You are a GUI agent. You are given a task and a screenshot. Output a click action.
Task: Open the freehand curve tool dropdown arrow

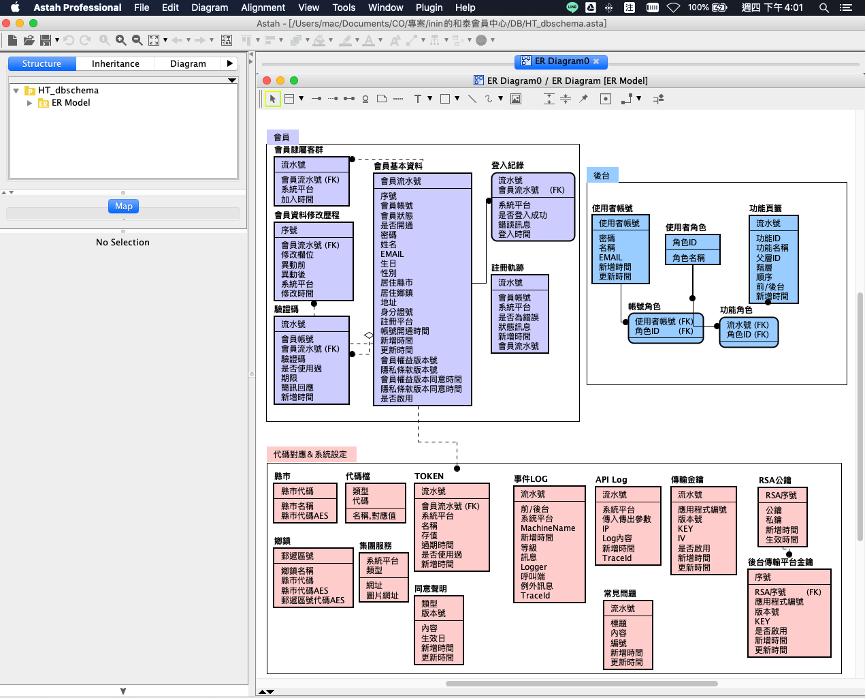point(500,99)
